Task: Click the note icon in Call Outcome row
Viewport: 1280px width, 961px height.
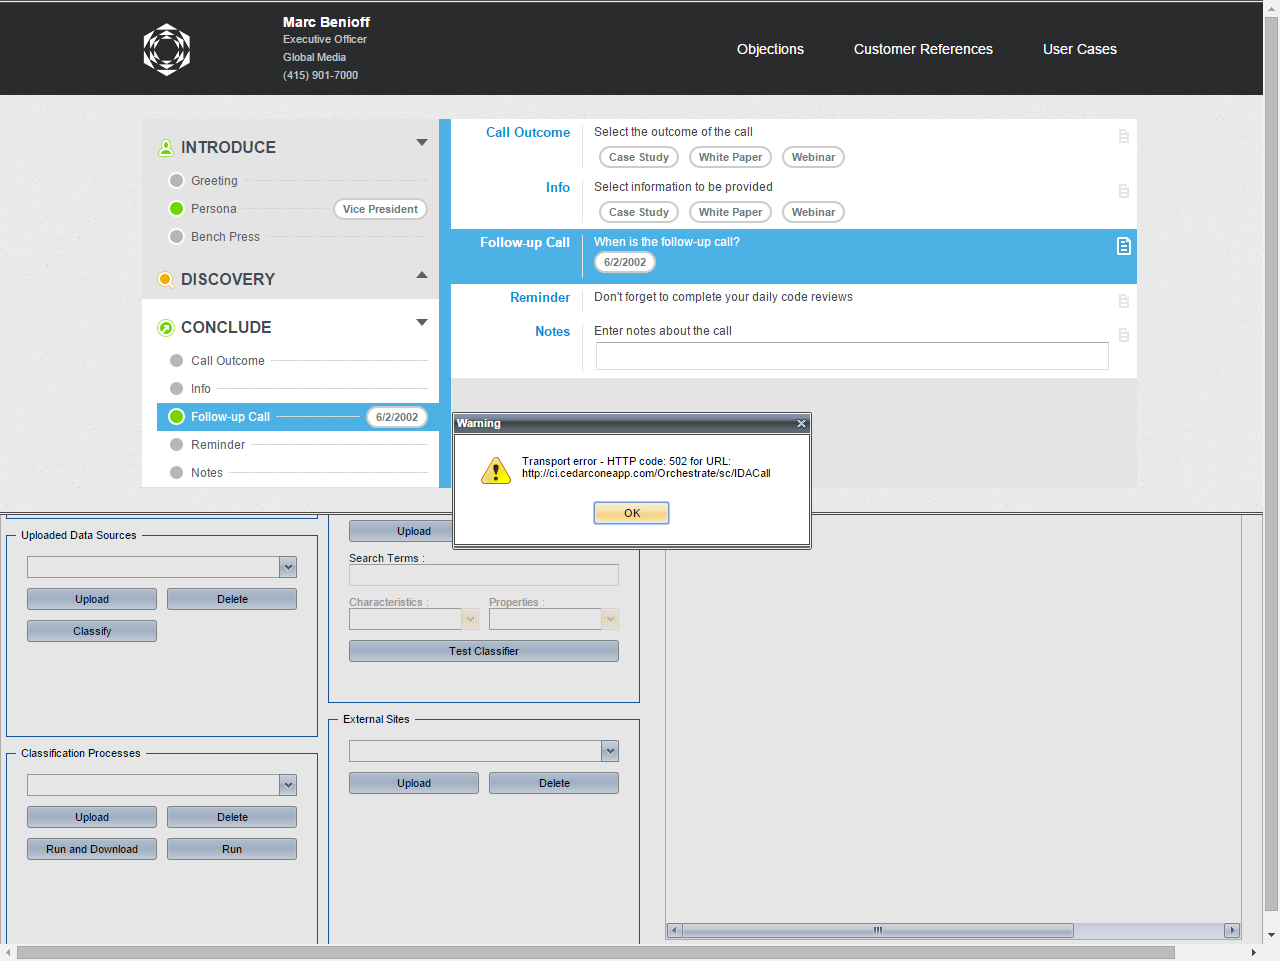Action: [1123, 136]
